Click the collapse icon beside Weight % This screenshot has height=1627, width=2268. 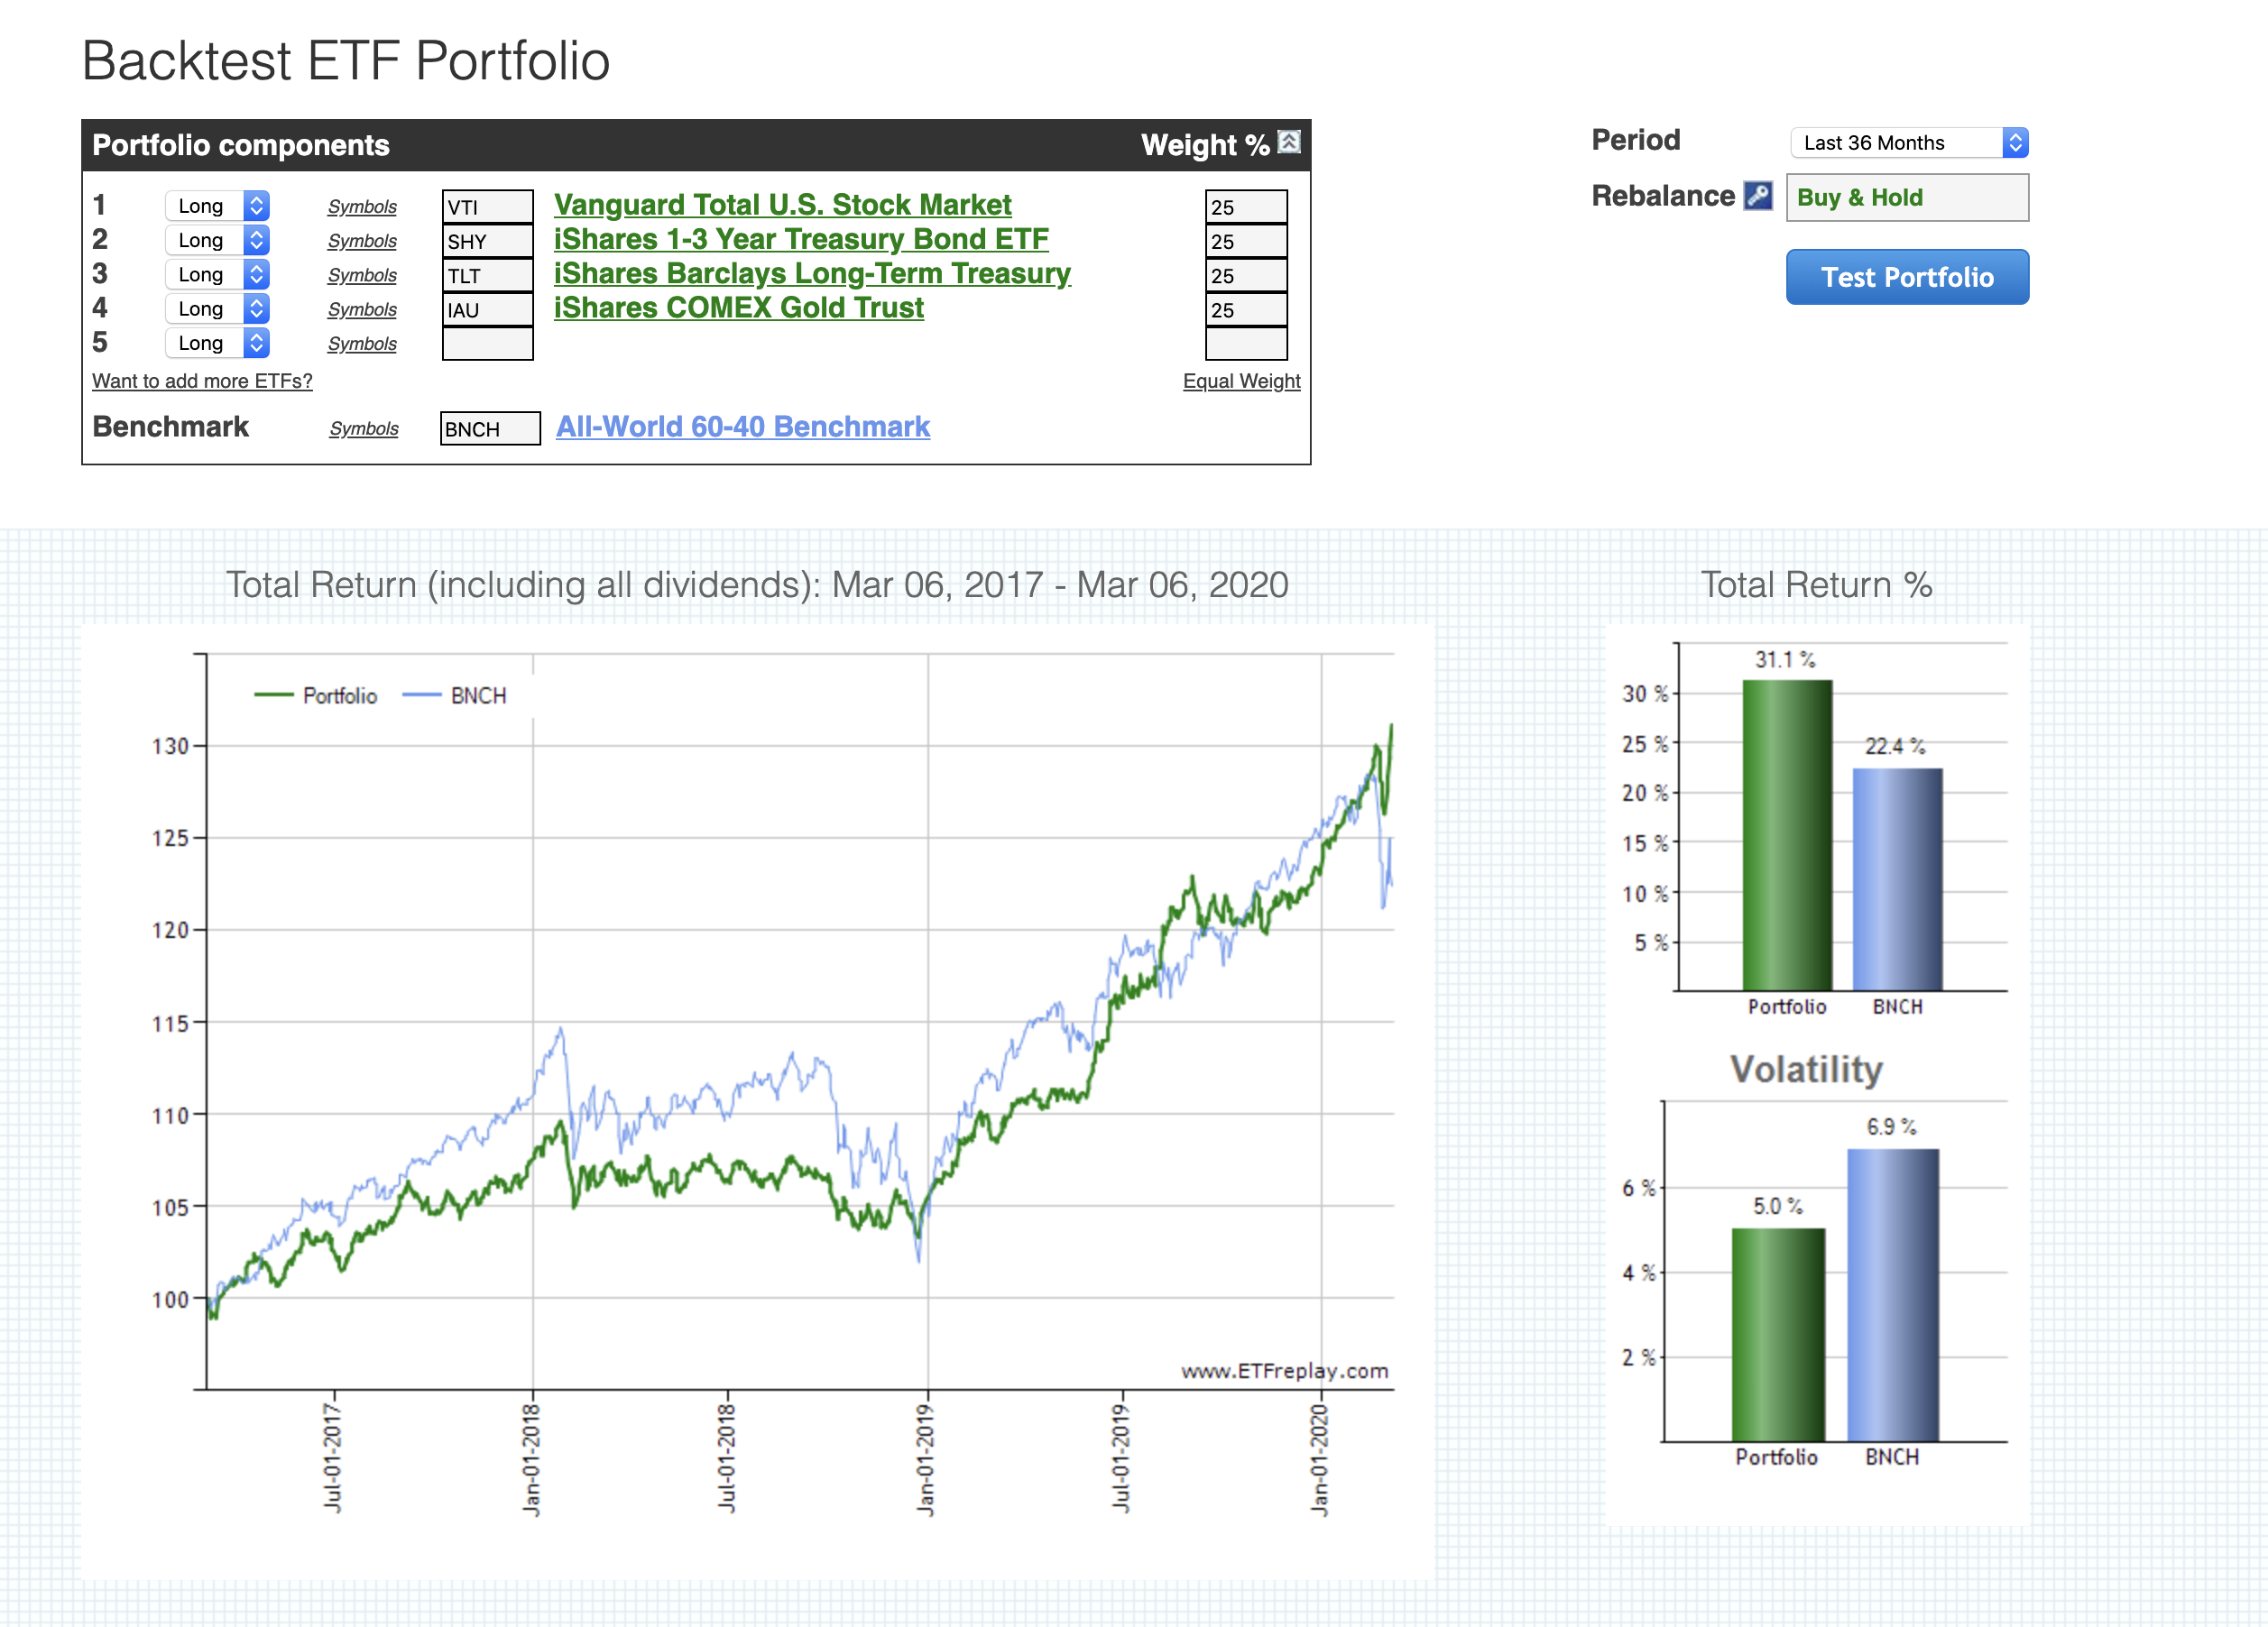[x=1289, y=142]
